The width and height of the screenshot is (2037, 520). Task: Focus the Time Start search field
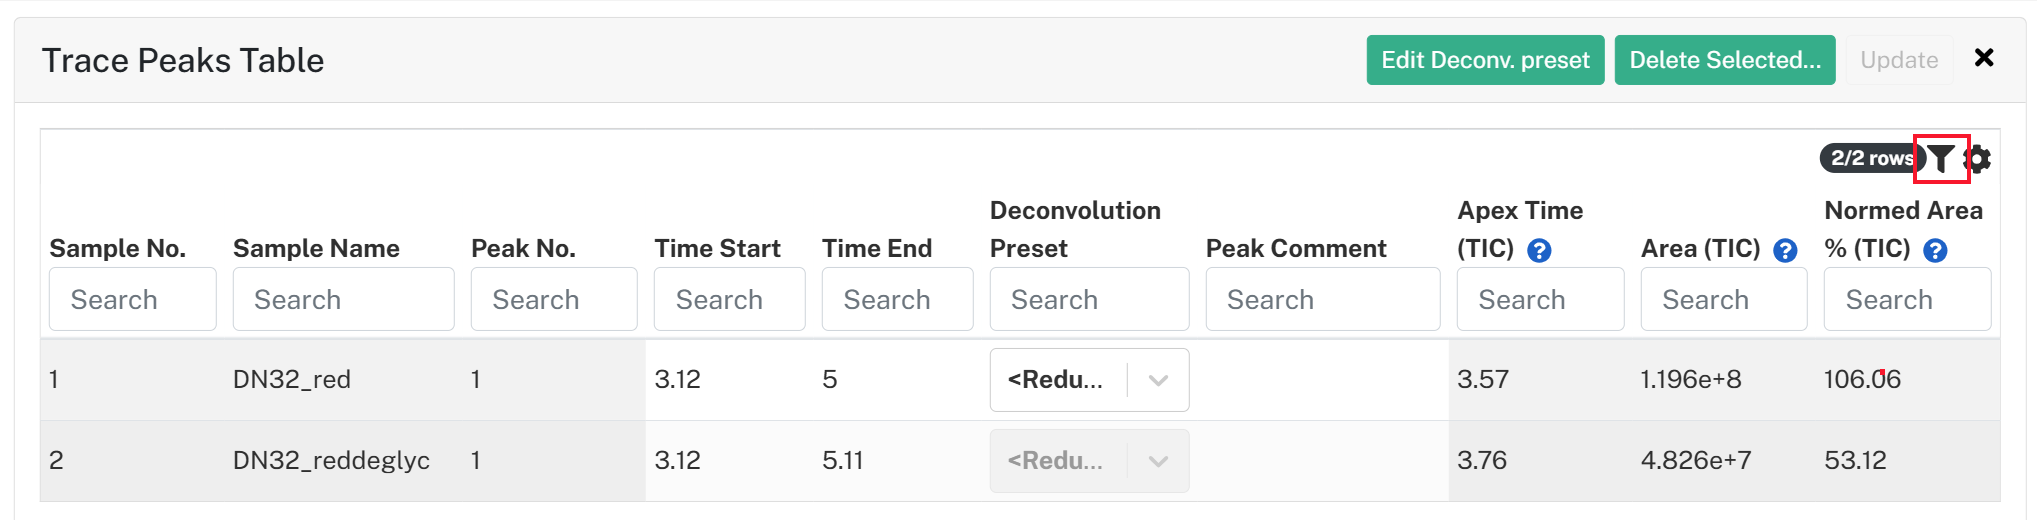pos(729,299)
